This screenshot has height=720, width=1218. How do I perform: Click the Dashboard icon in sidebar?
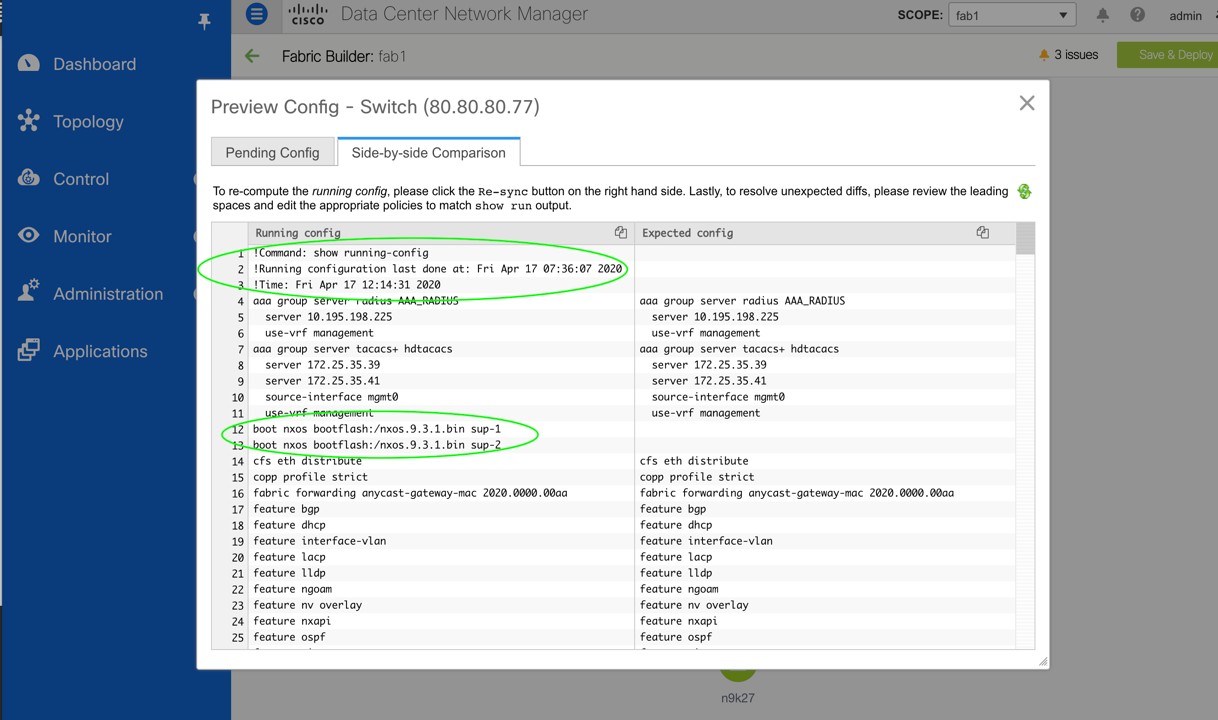click(x=29, y=63)
